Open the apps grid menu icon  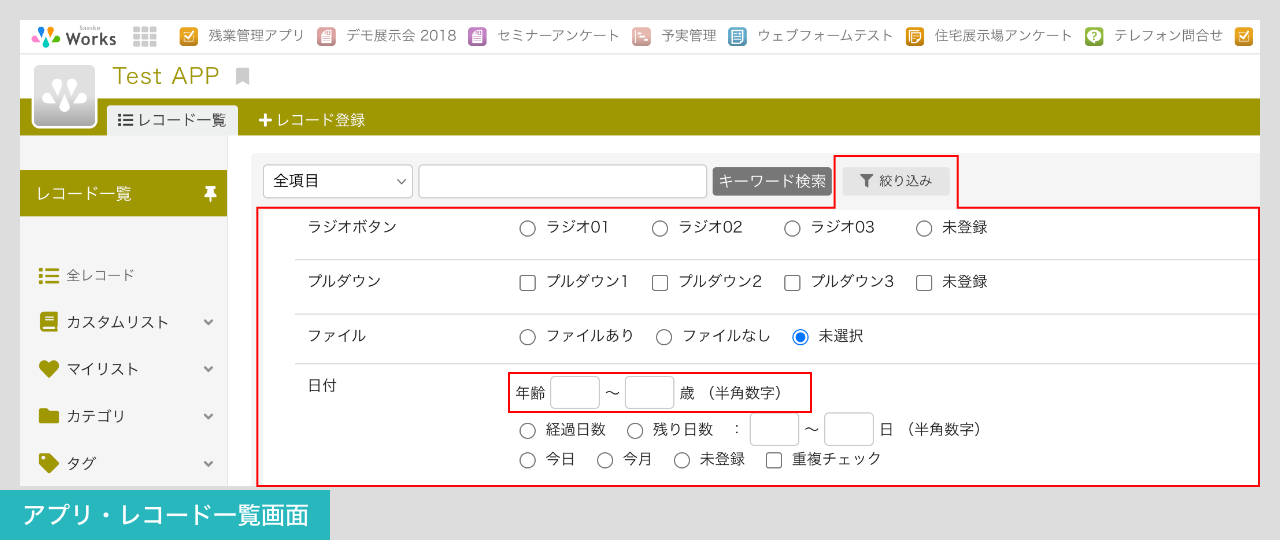pos(145,36)
